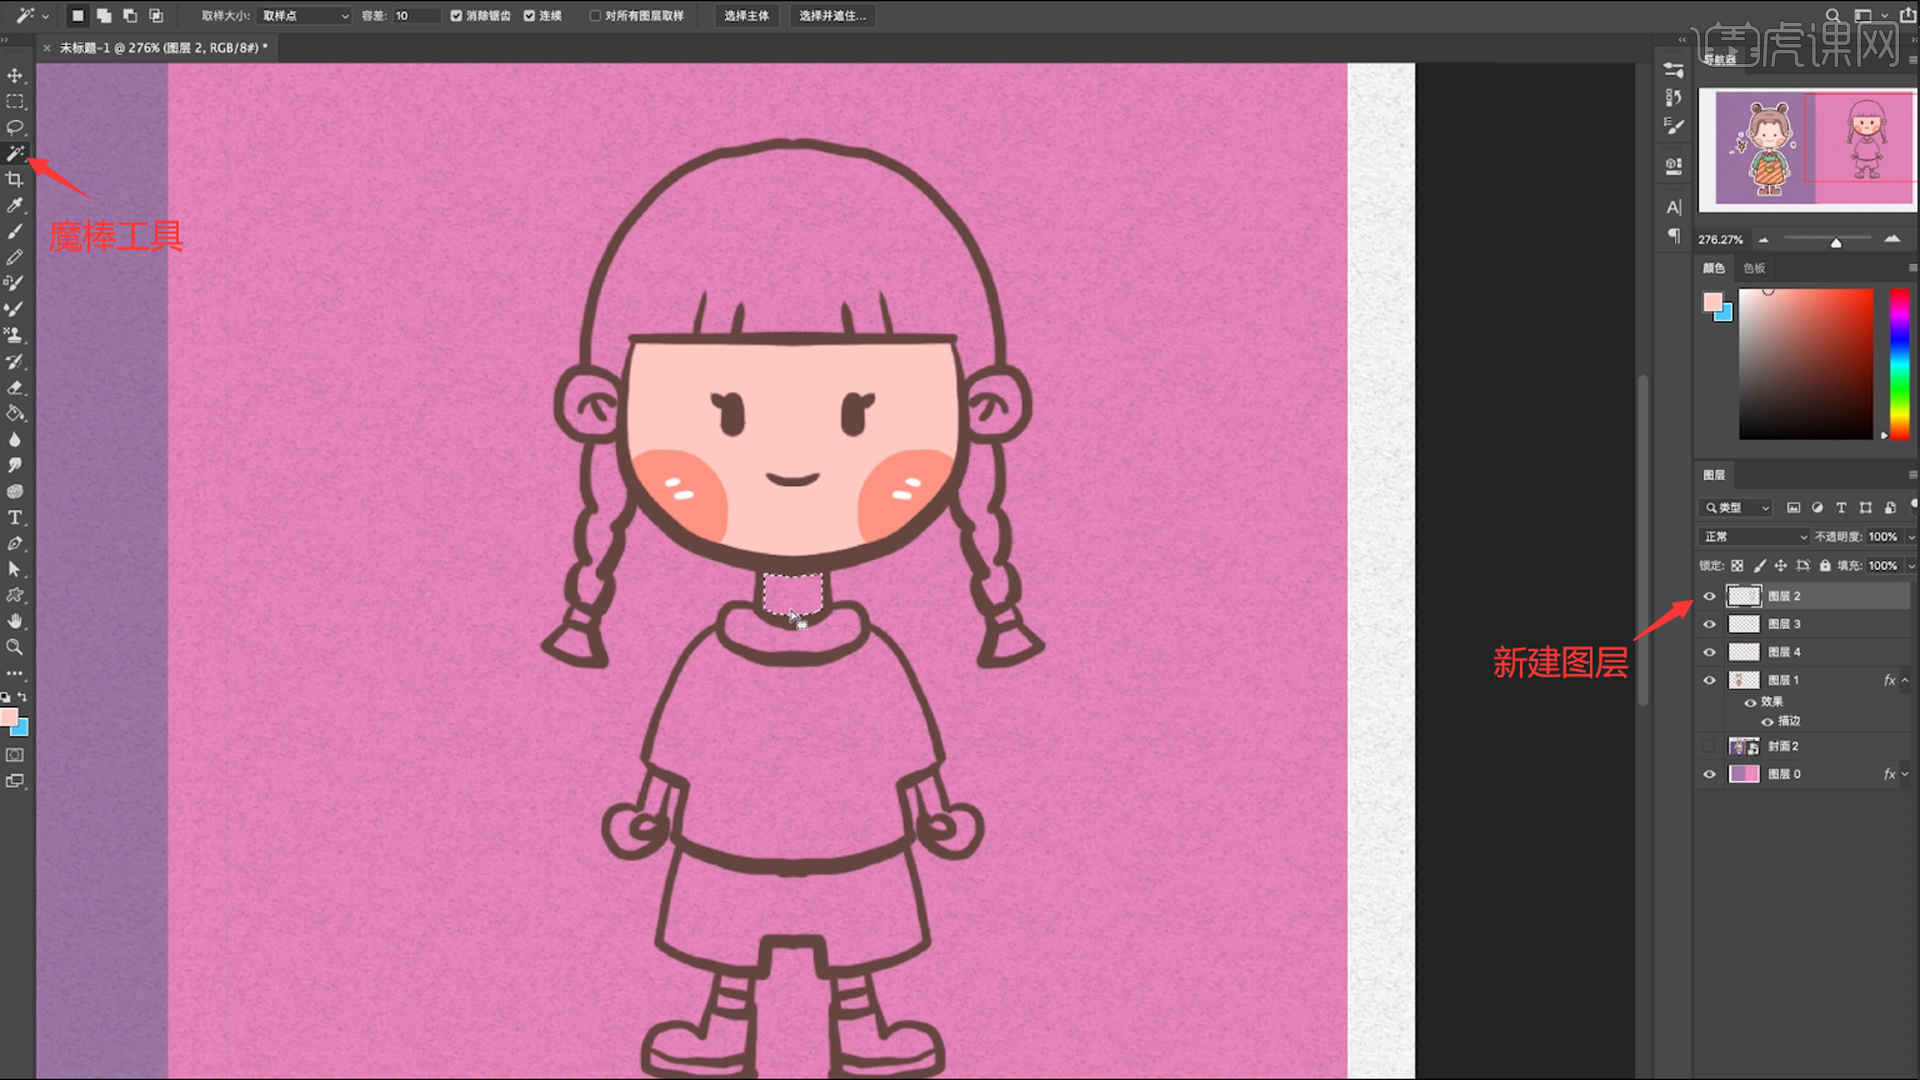Open the Sample Size (取样点) dropdown
This screenshot has height=1080, width=1920.
click(x=304, y=16)
